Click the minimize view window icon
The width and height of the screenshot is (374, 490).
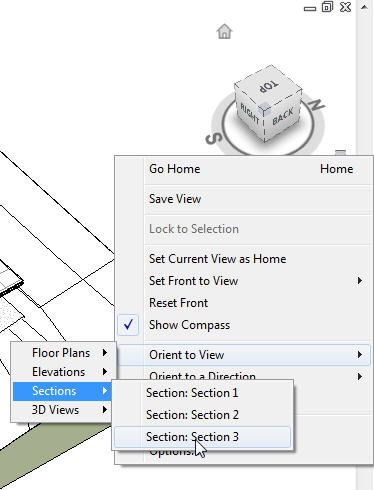pos(310,9)
